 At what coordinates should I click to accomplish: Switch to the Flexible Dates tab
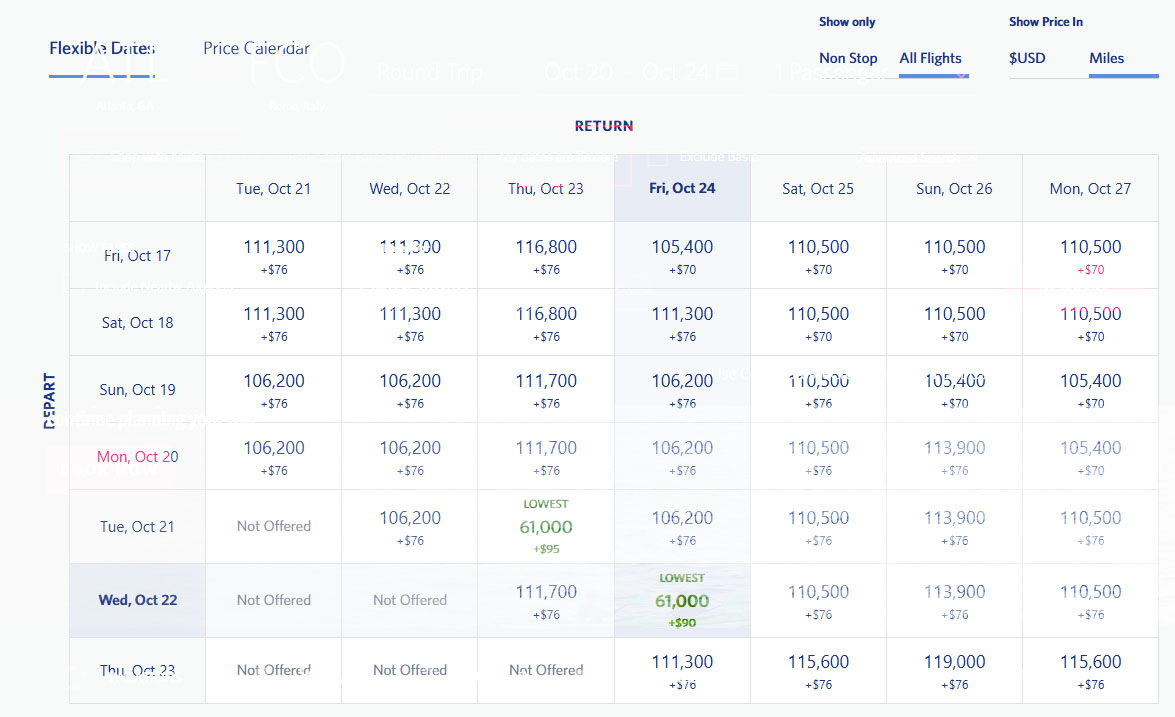pos(102,48)
